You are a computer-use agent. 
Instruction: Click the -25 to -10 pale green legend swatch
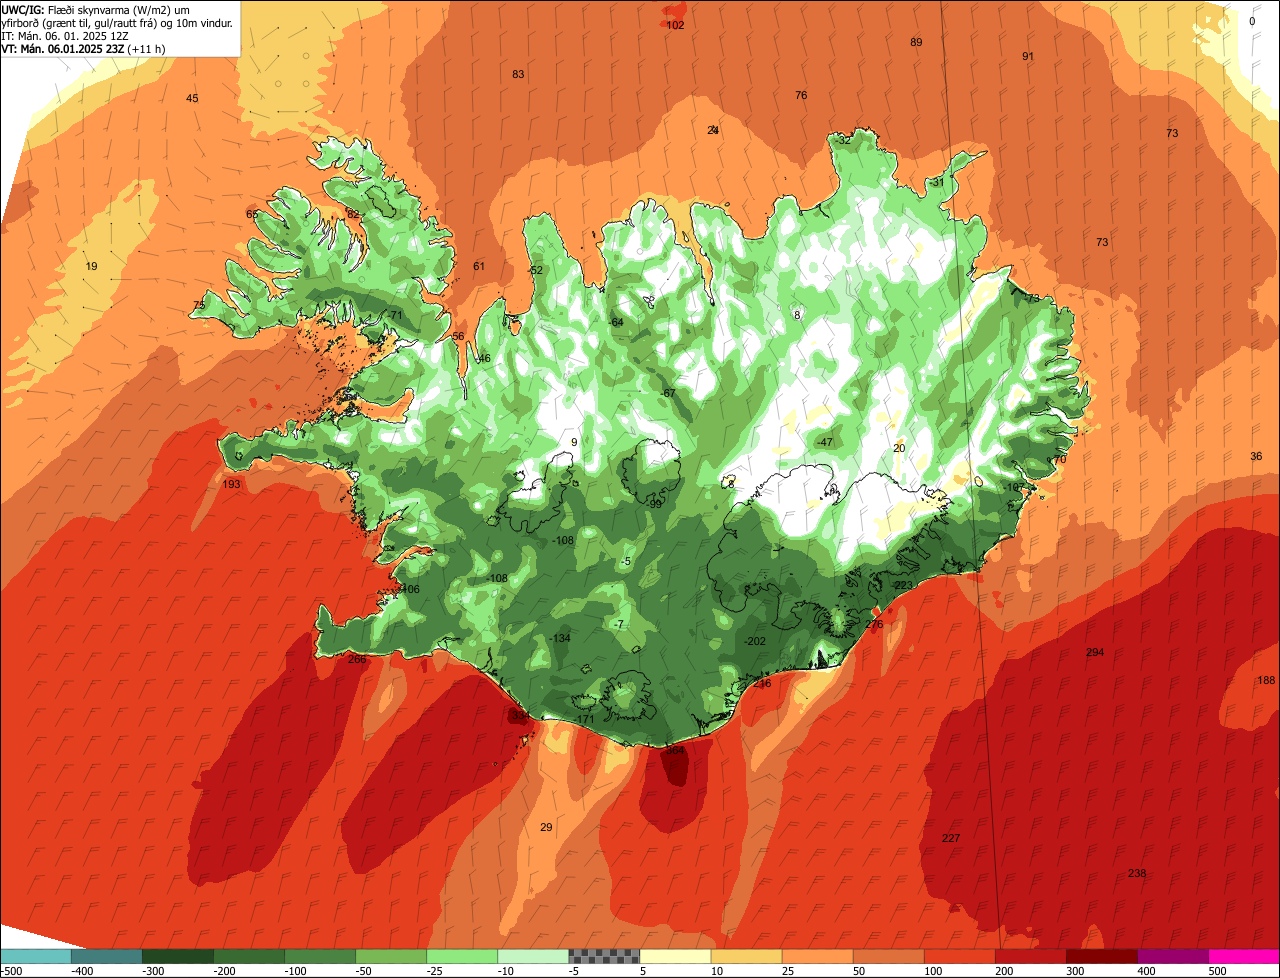(462, 956)
